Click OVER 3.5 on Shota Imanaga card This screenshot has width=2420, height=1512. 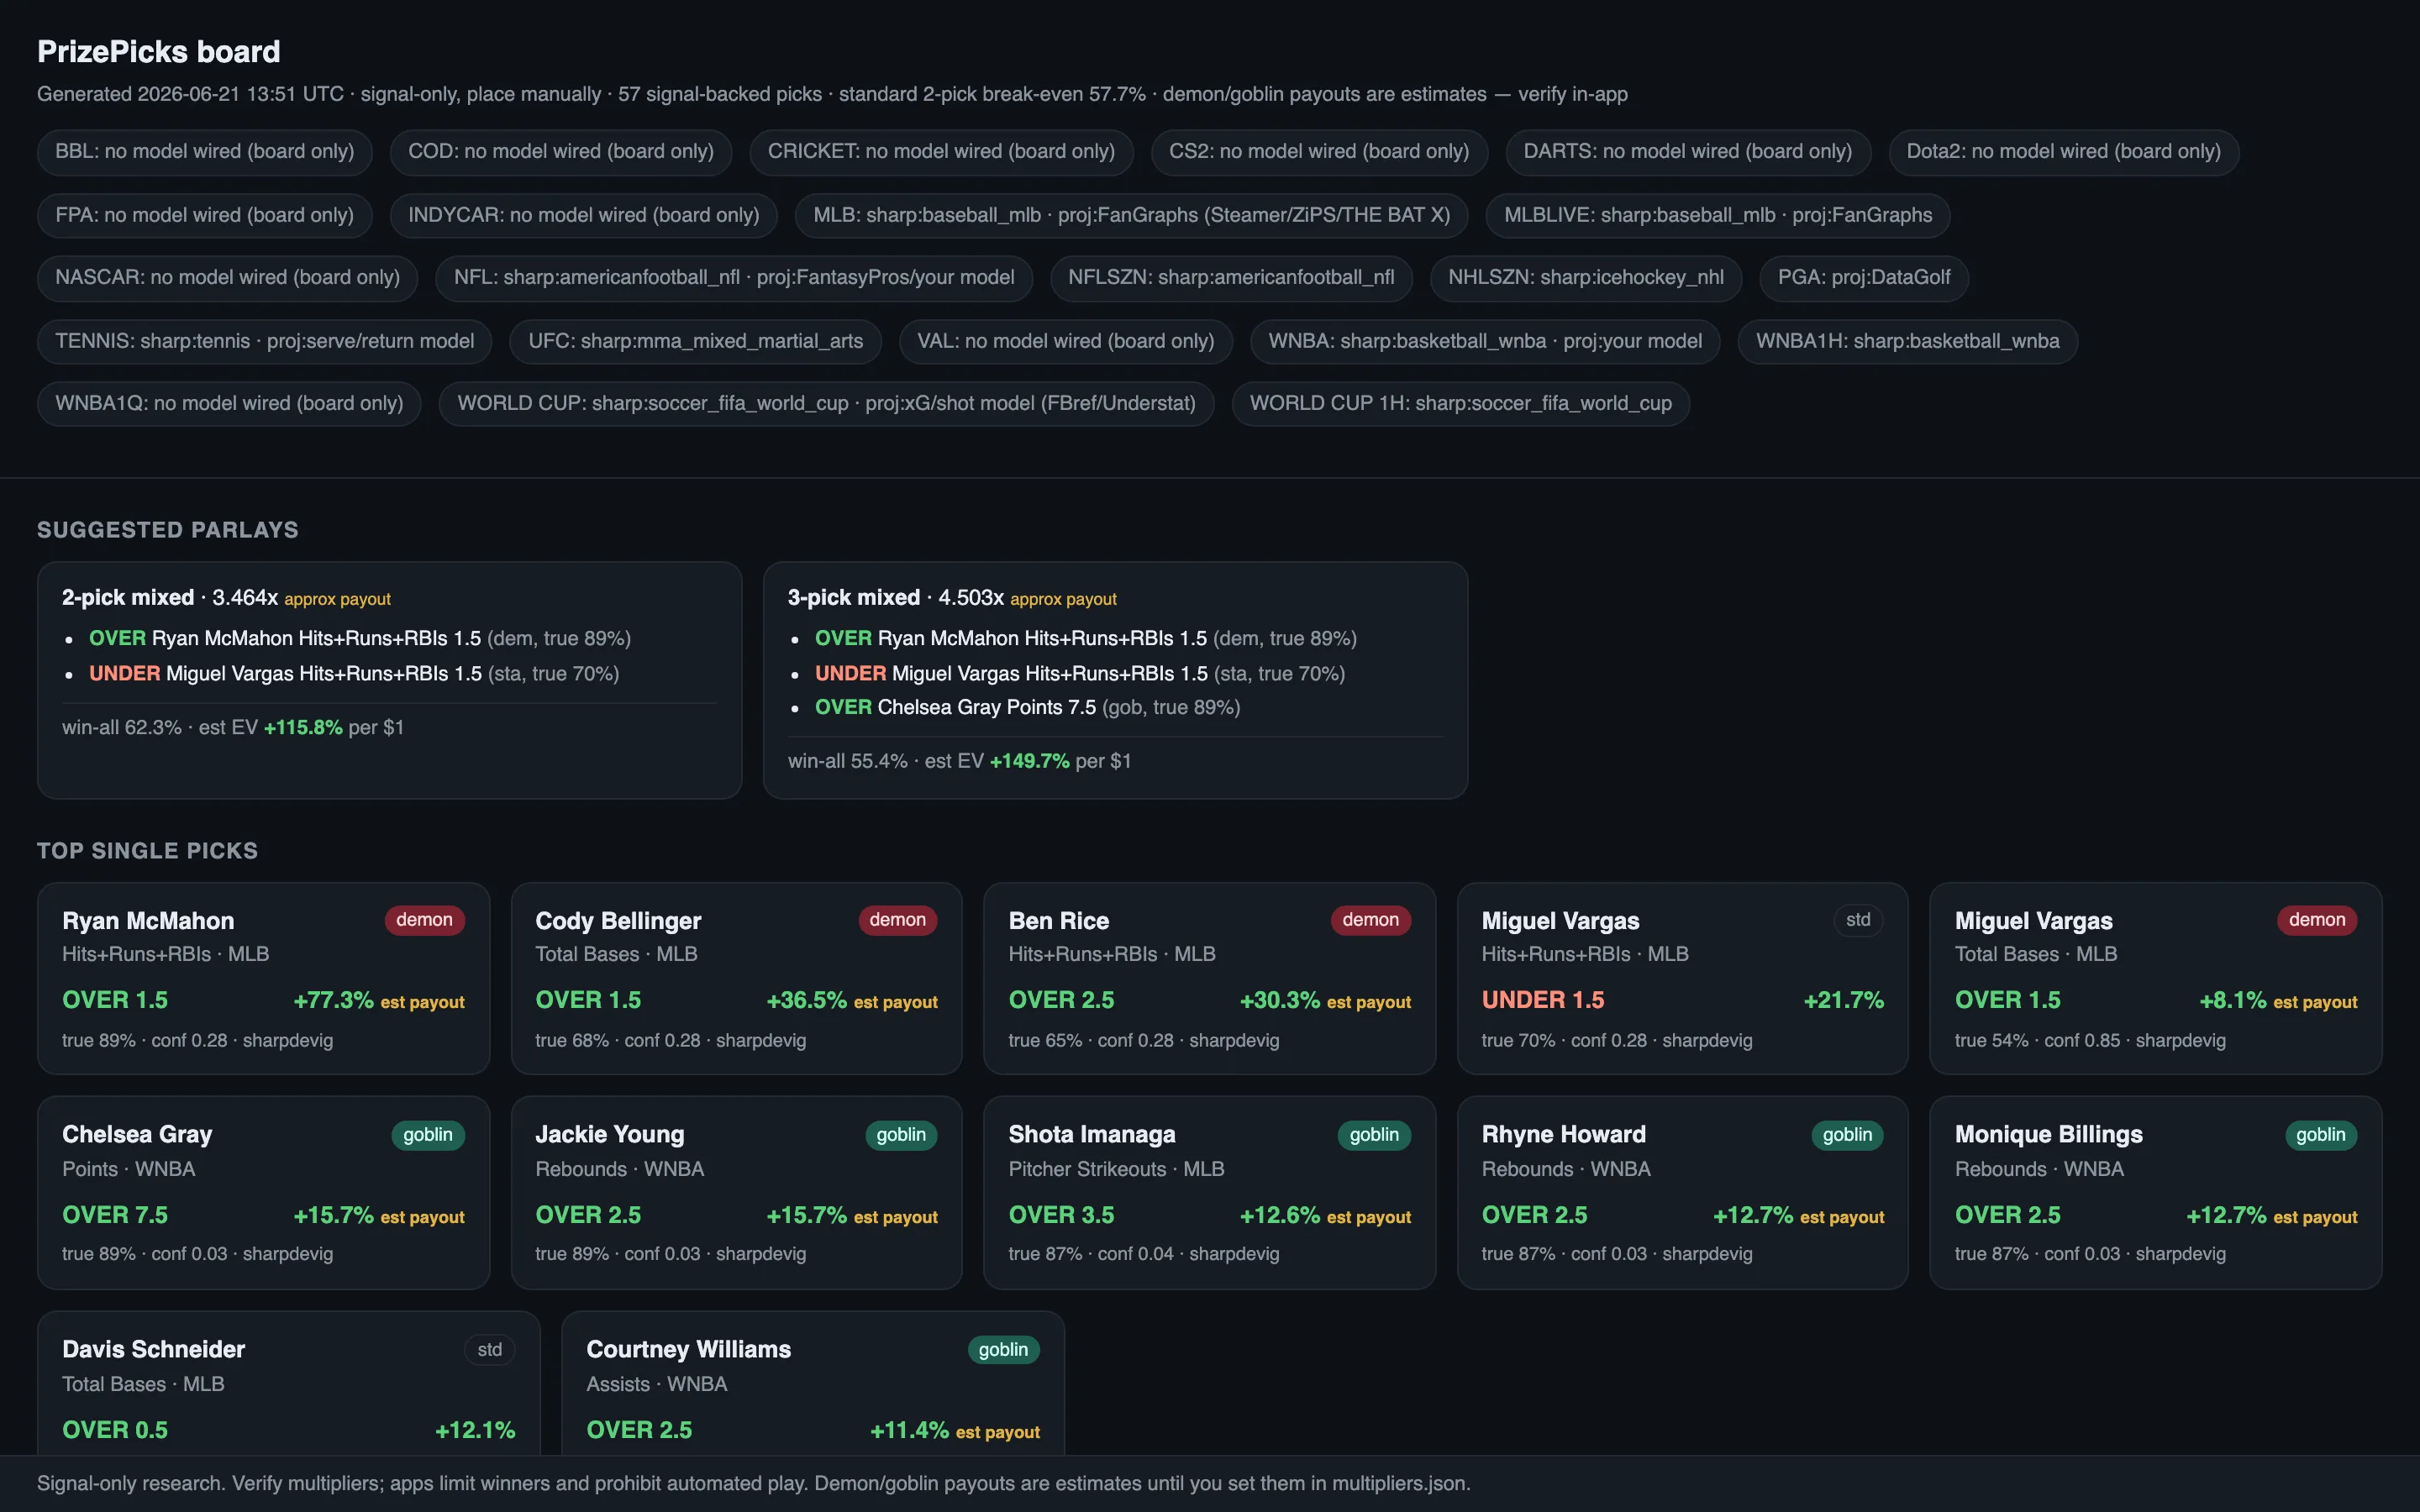point(1061,1216)
